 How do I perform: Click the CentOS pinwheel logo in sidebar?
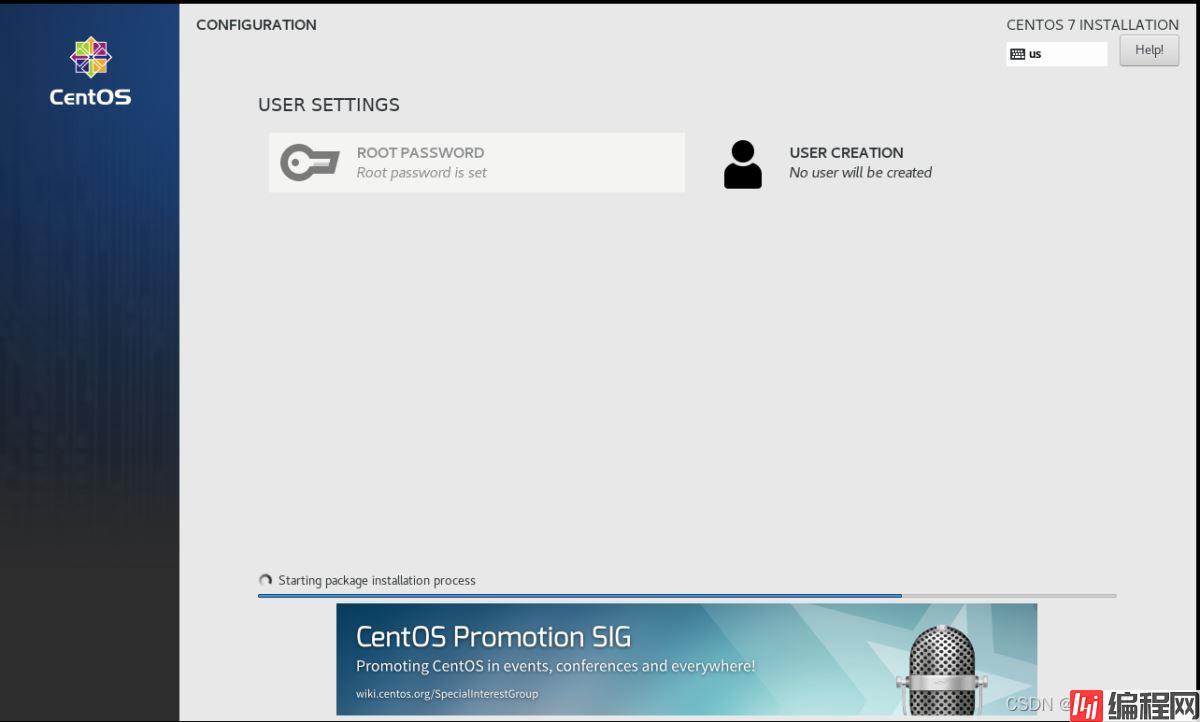click(x=90, y=58)
